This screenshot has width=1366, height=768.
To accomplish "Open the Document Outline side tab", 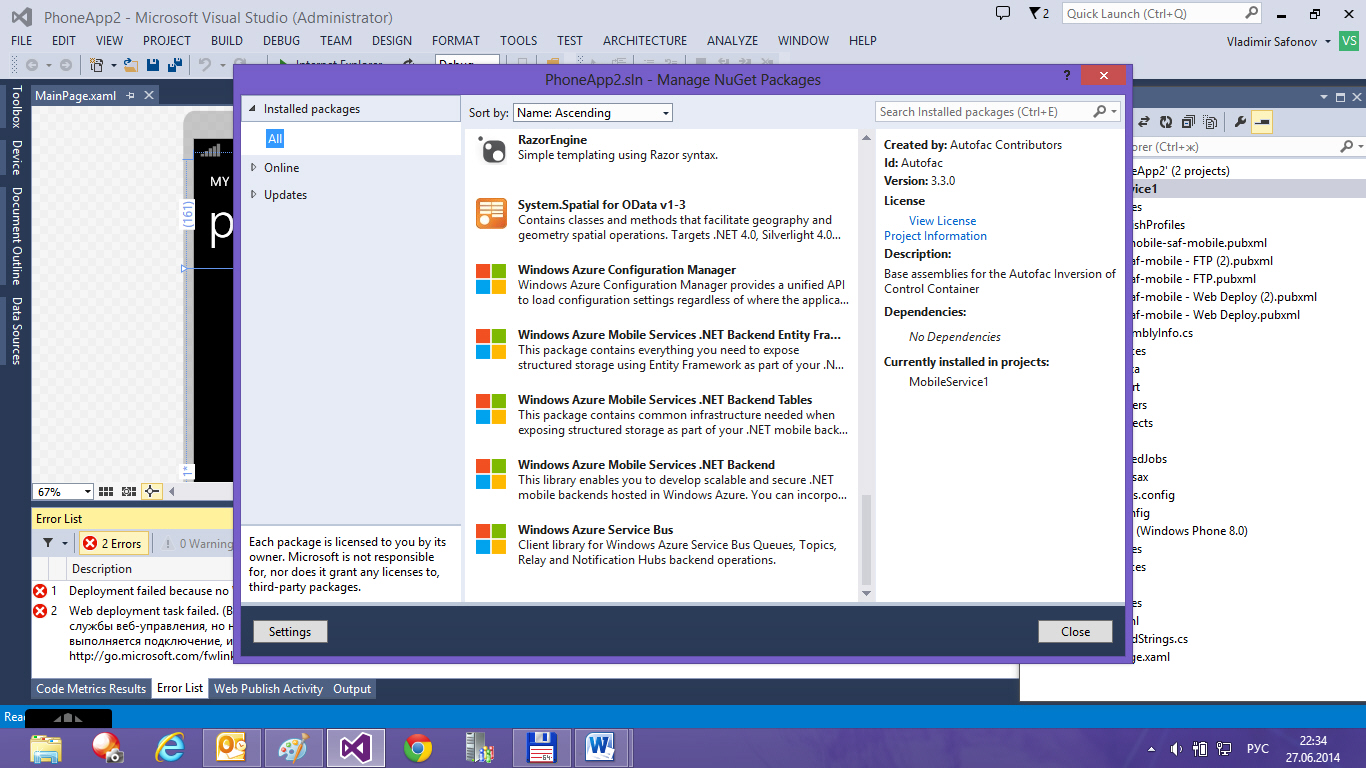I will click(16, 236).
